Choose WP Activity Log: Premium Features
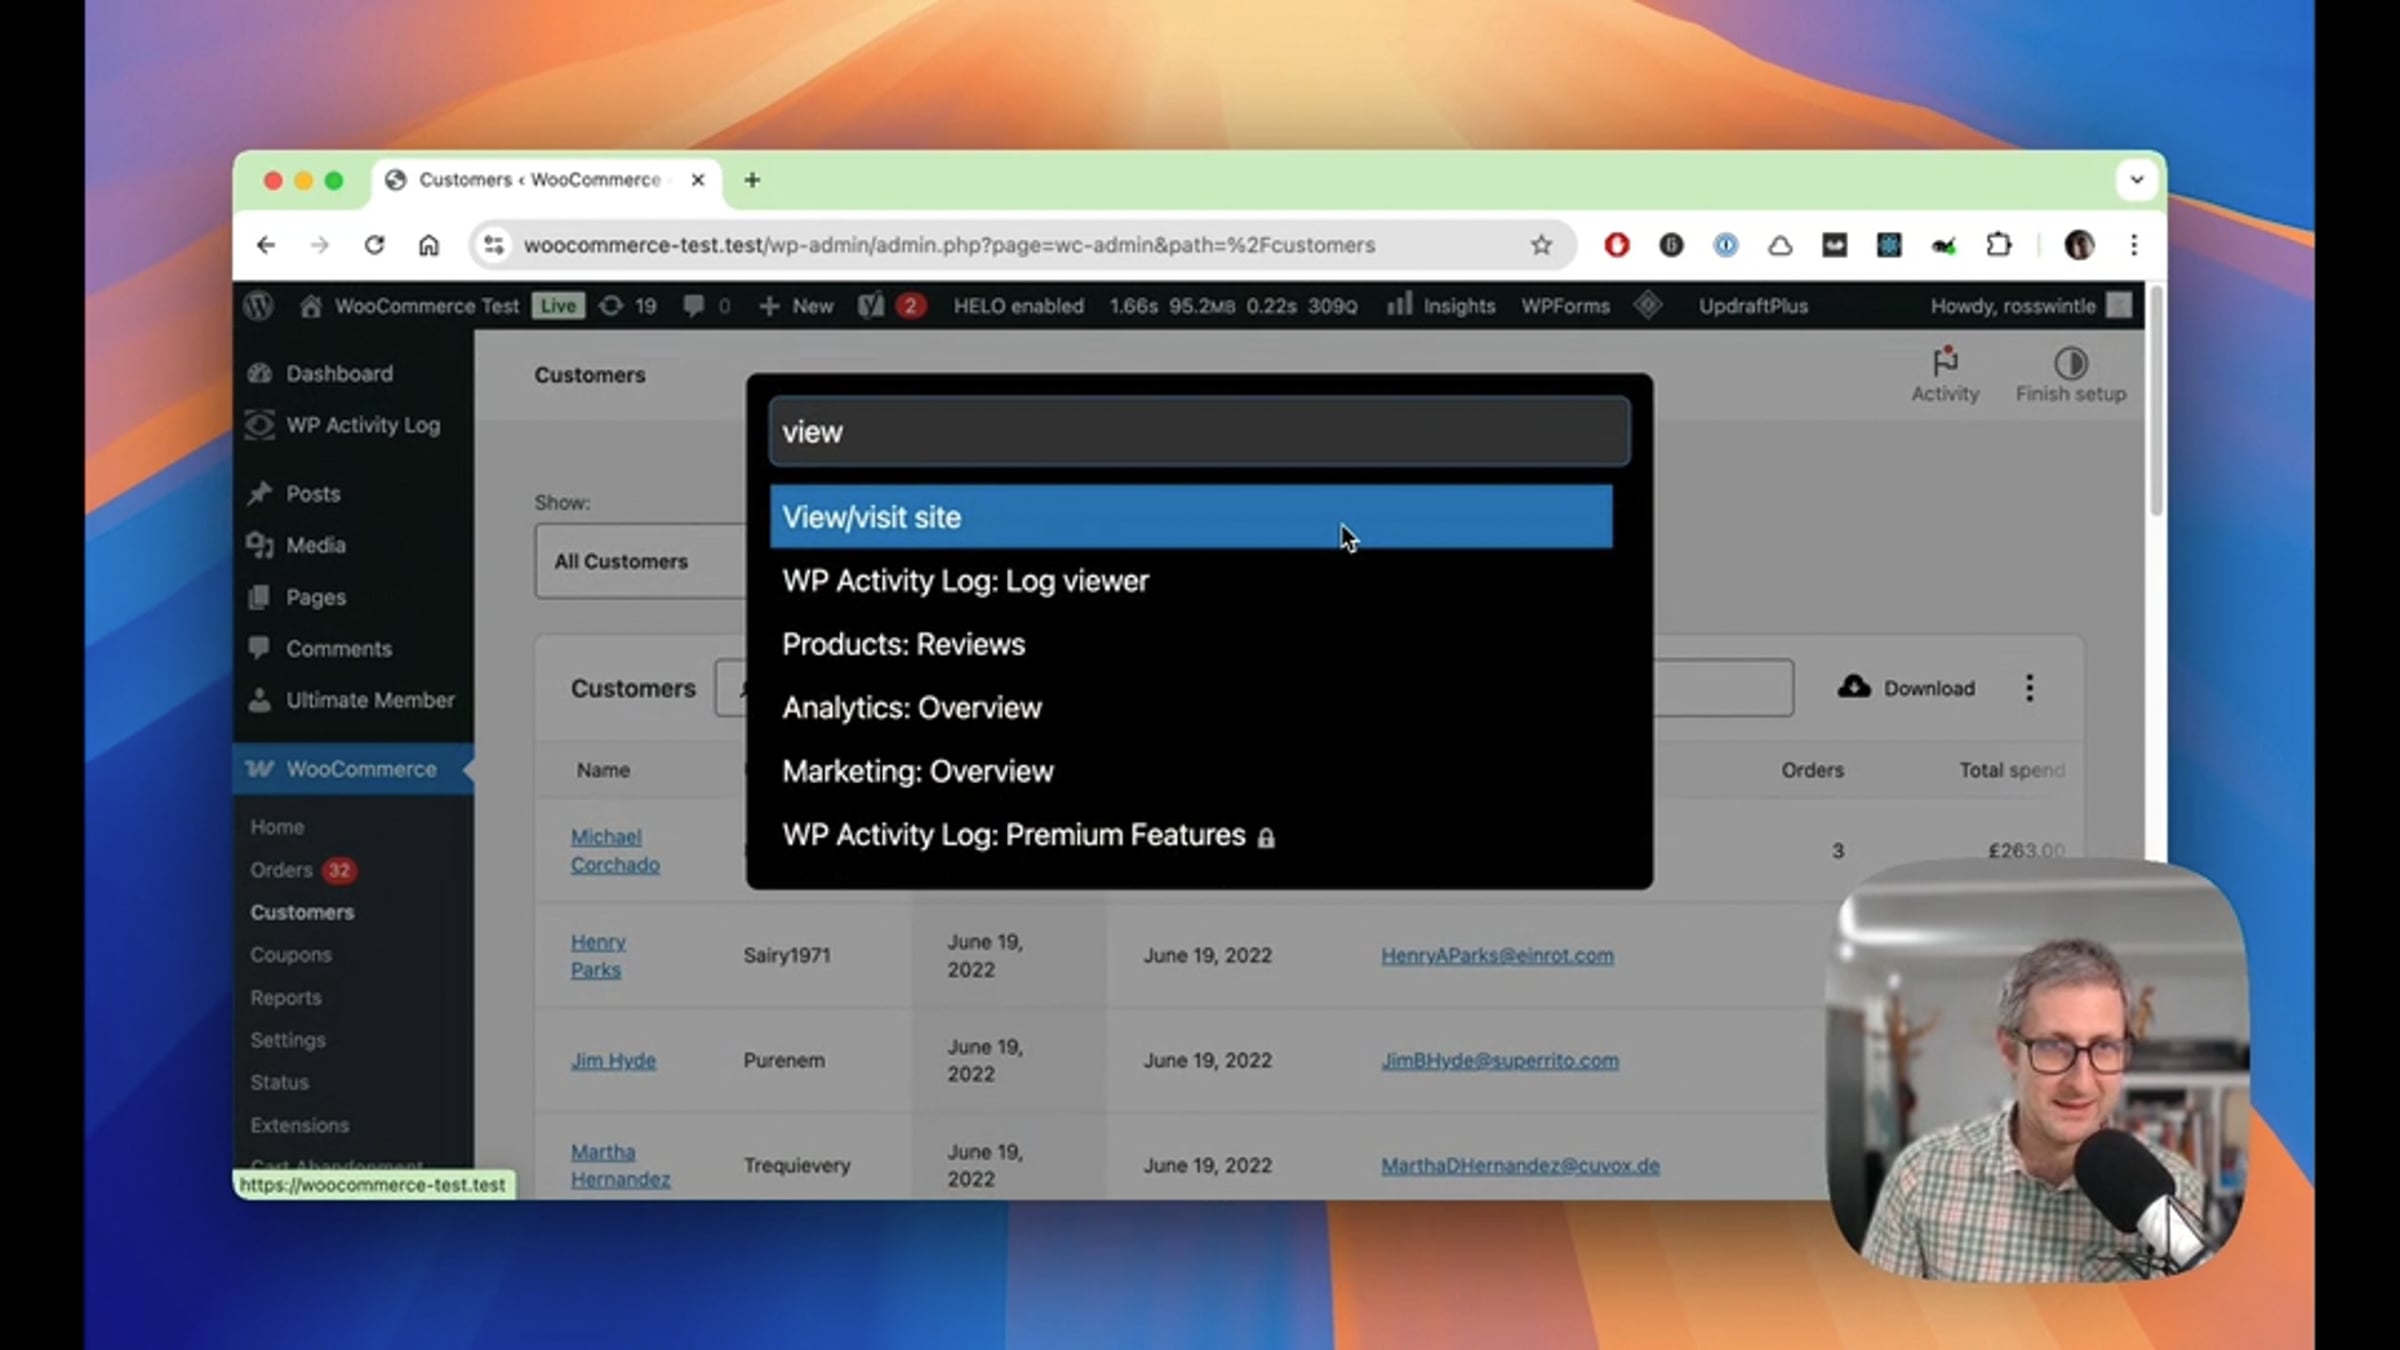 (1191, 835)
